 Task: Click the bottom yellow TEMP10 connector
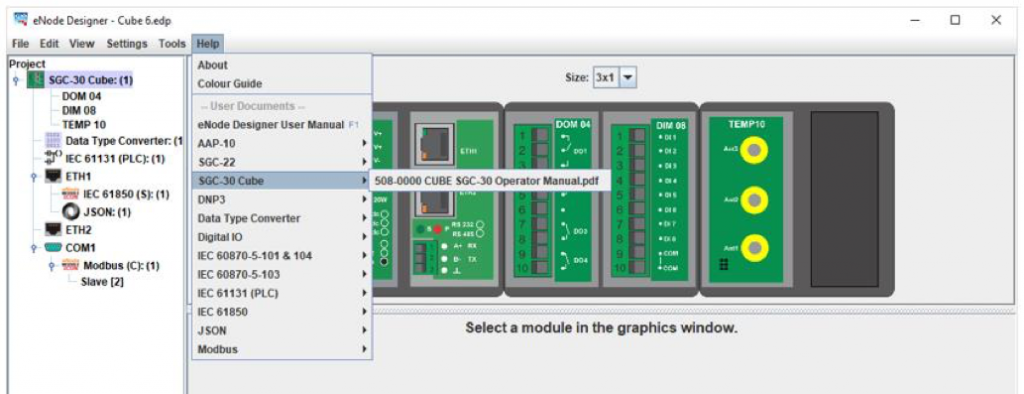754,248
